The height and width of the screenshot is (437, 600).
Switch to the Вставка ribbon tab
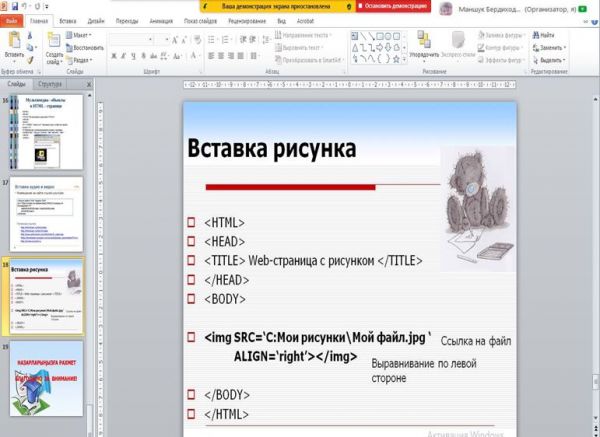click(x=68, y=20)
